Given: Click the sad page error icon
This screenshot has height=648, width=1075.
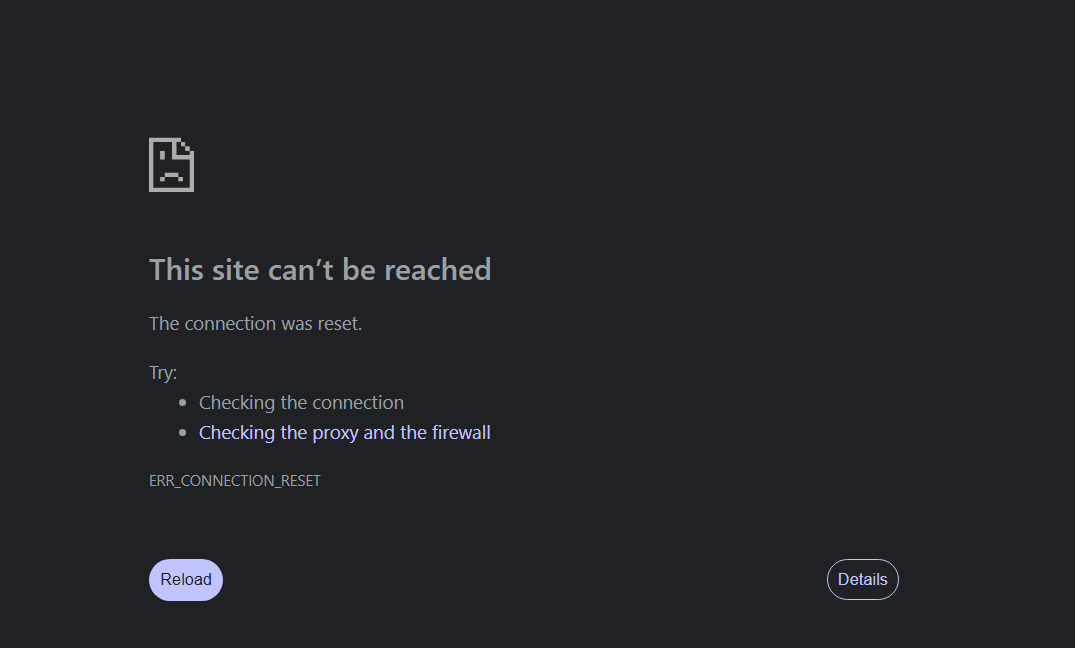Looking at the screenshot, I should 171,165.
